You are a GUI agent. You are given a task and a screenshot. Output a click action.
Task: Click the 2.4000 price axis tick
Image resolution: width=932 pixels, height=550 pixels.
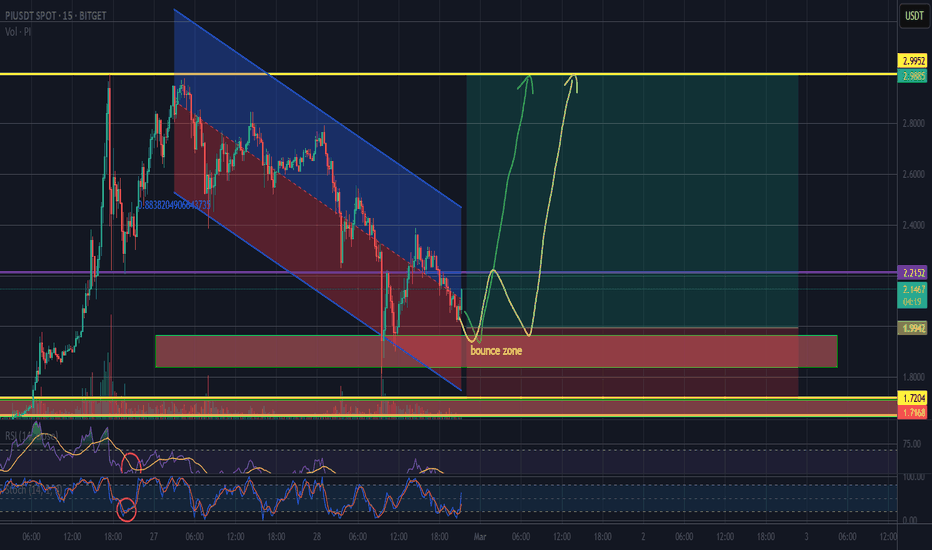(x=914, y=225)
